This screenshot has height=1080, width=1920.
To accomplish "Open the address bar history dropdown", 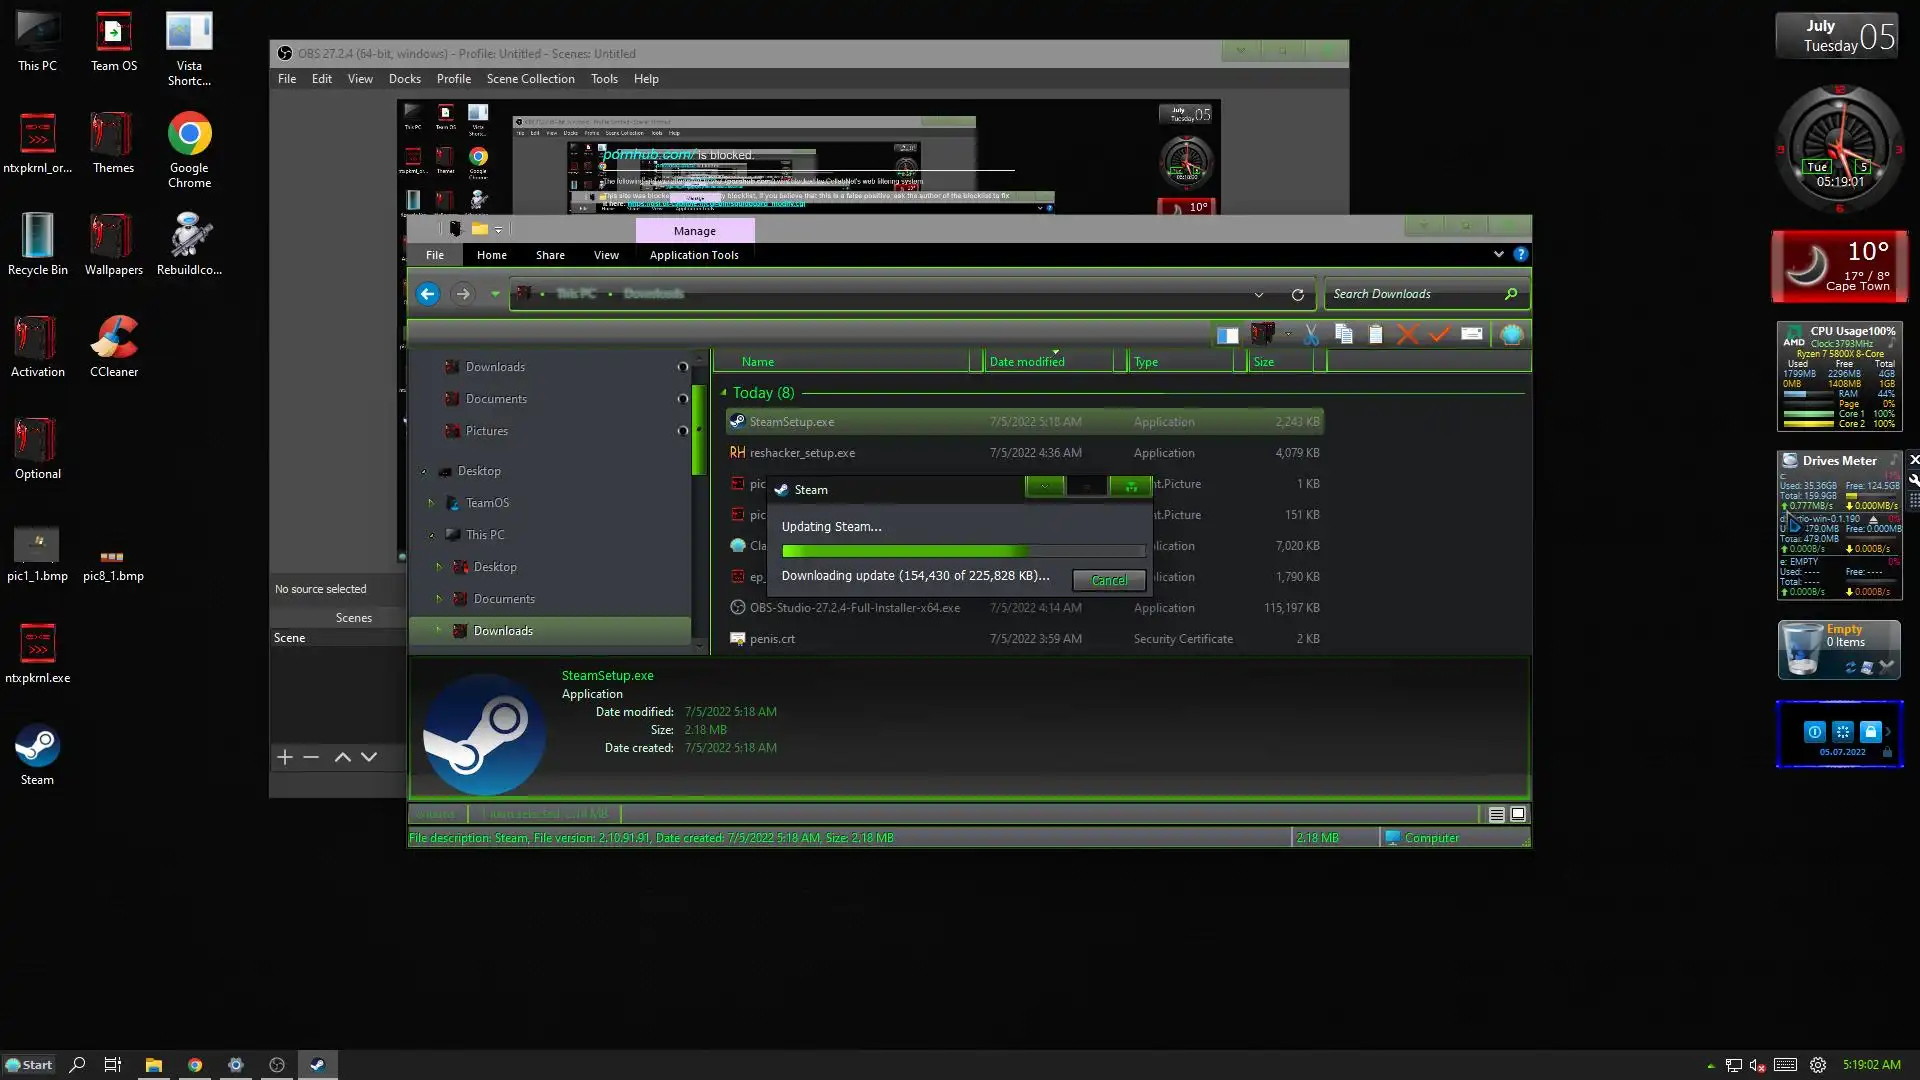I will [x=1258, y=294].
